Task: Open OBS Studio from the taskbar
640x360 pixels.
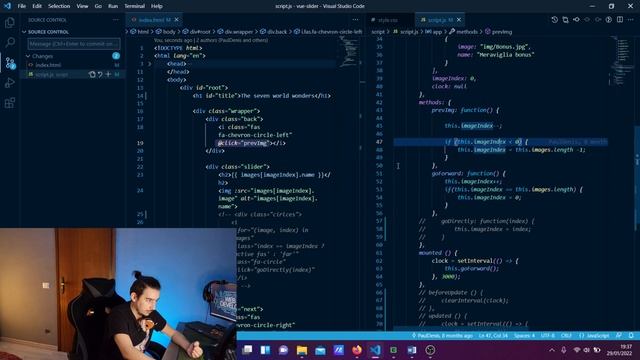Action: [430, 350]
